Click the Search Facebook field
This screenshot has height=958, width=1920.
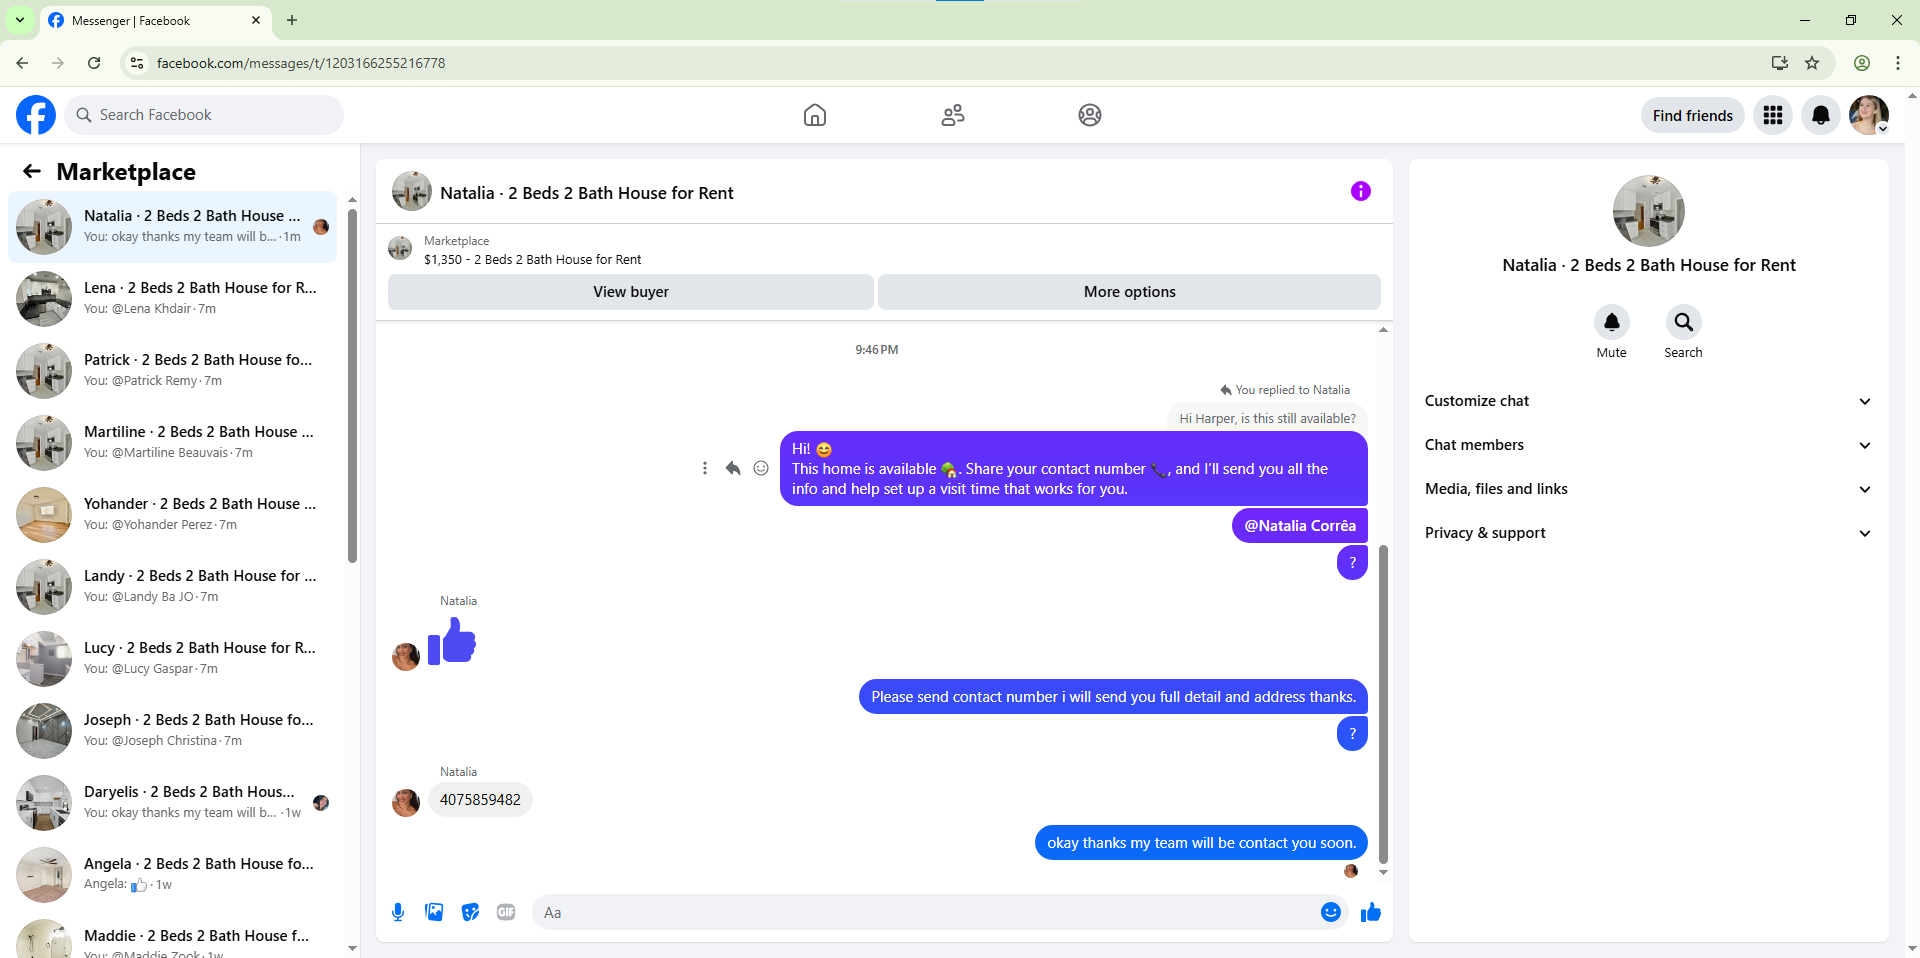pyautogui.click(x=204, y=115)
